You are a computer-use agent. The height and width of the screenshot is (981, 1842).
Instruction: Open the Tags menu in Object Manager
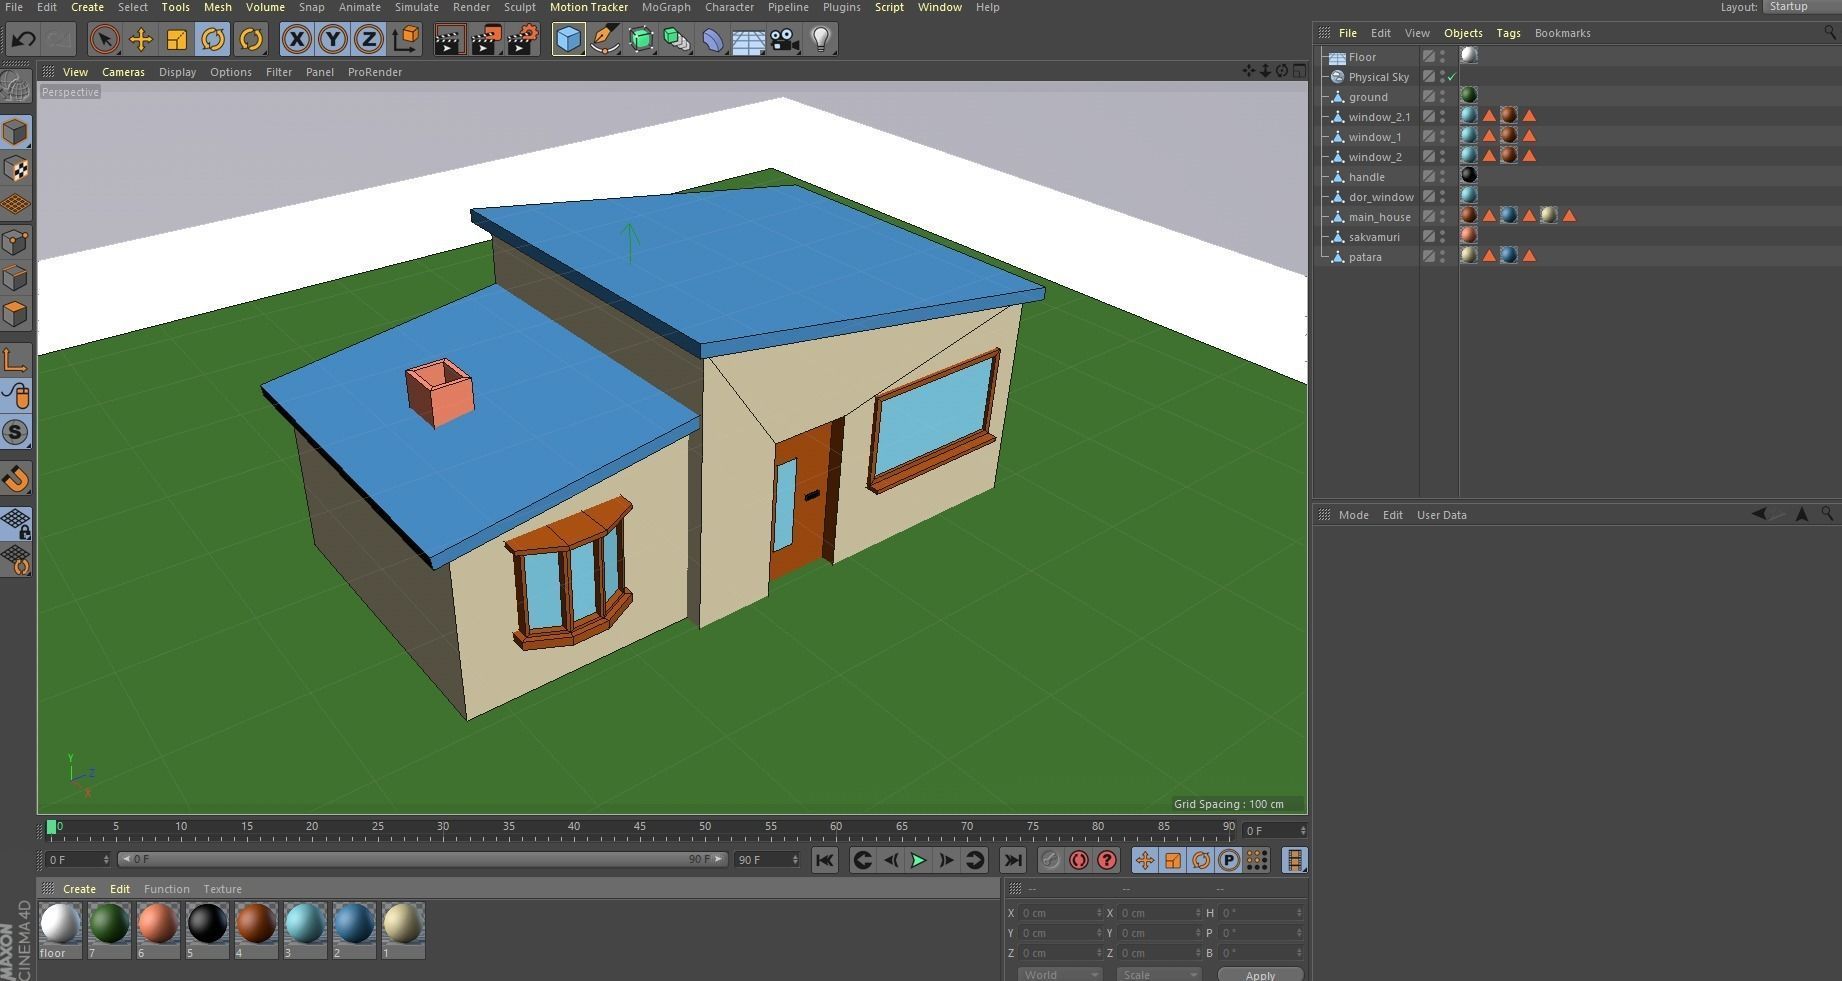(x=1508, y=33)
